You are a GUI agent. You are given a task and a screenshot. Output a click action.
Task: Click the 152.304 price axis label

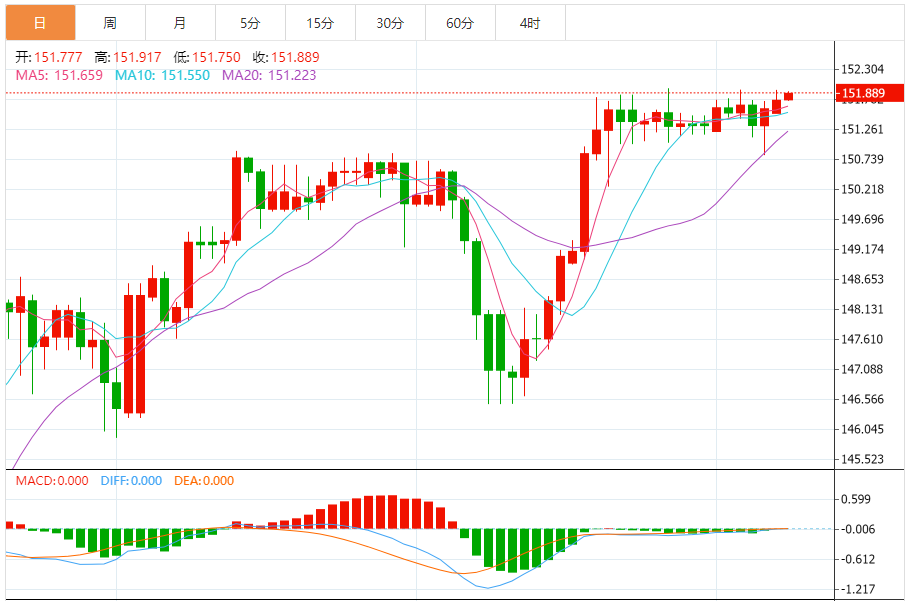862,70
